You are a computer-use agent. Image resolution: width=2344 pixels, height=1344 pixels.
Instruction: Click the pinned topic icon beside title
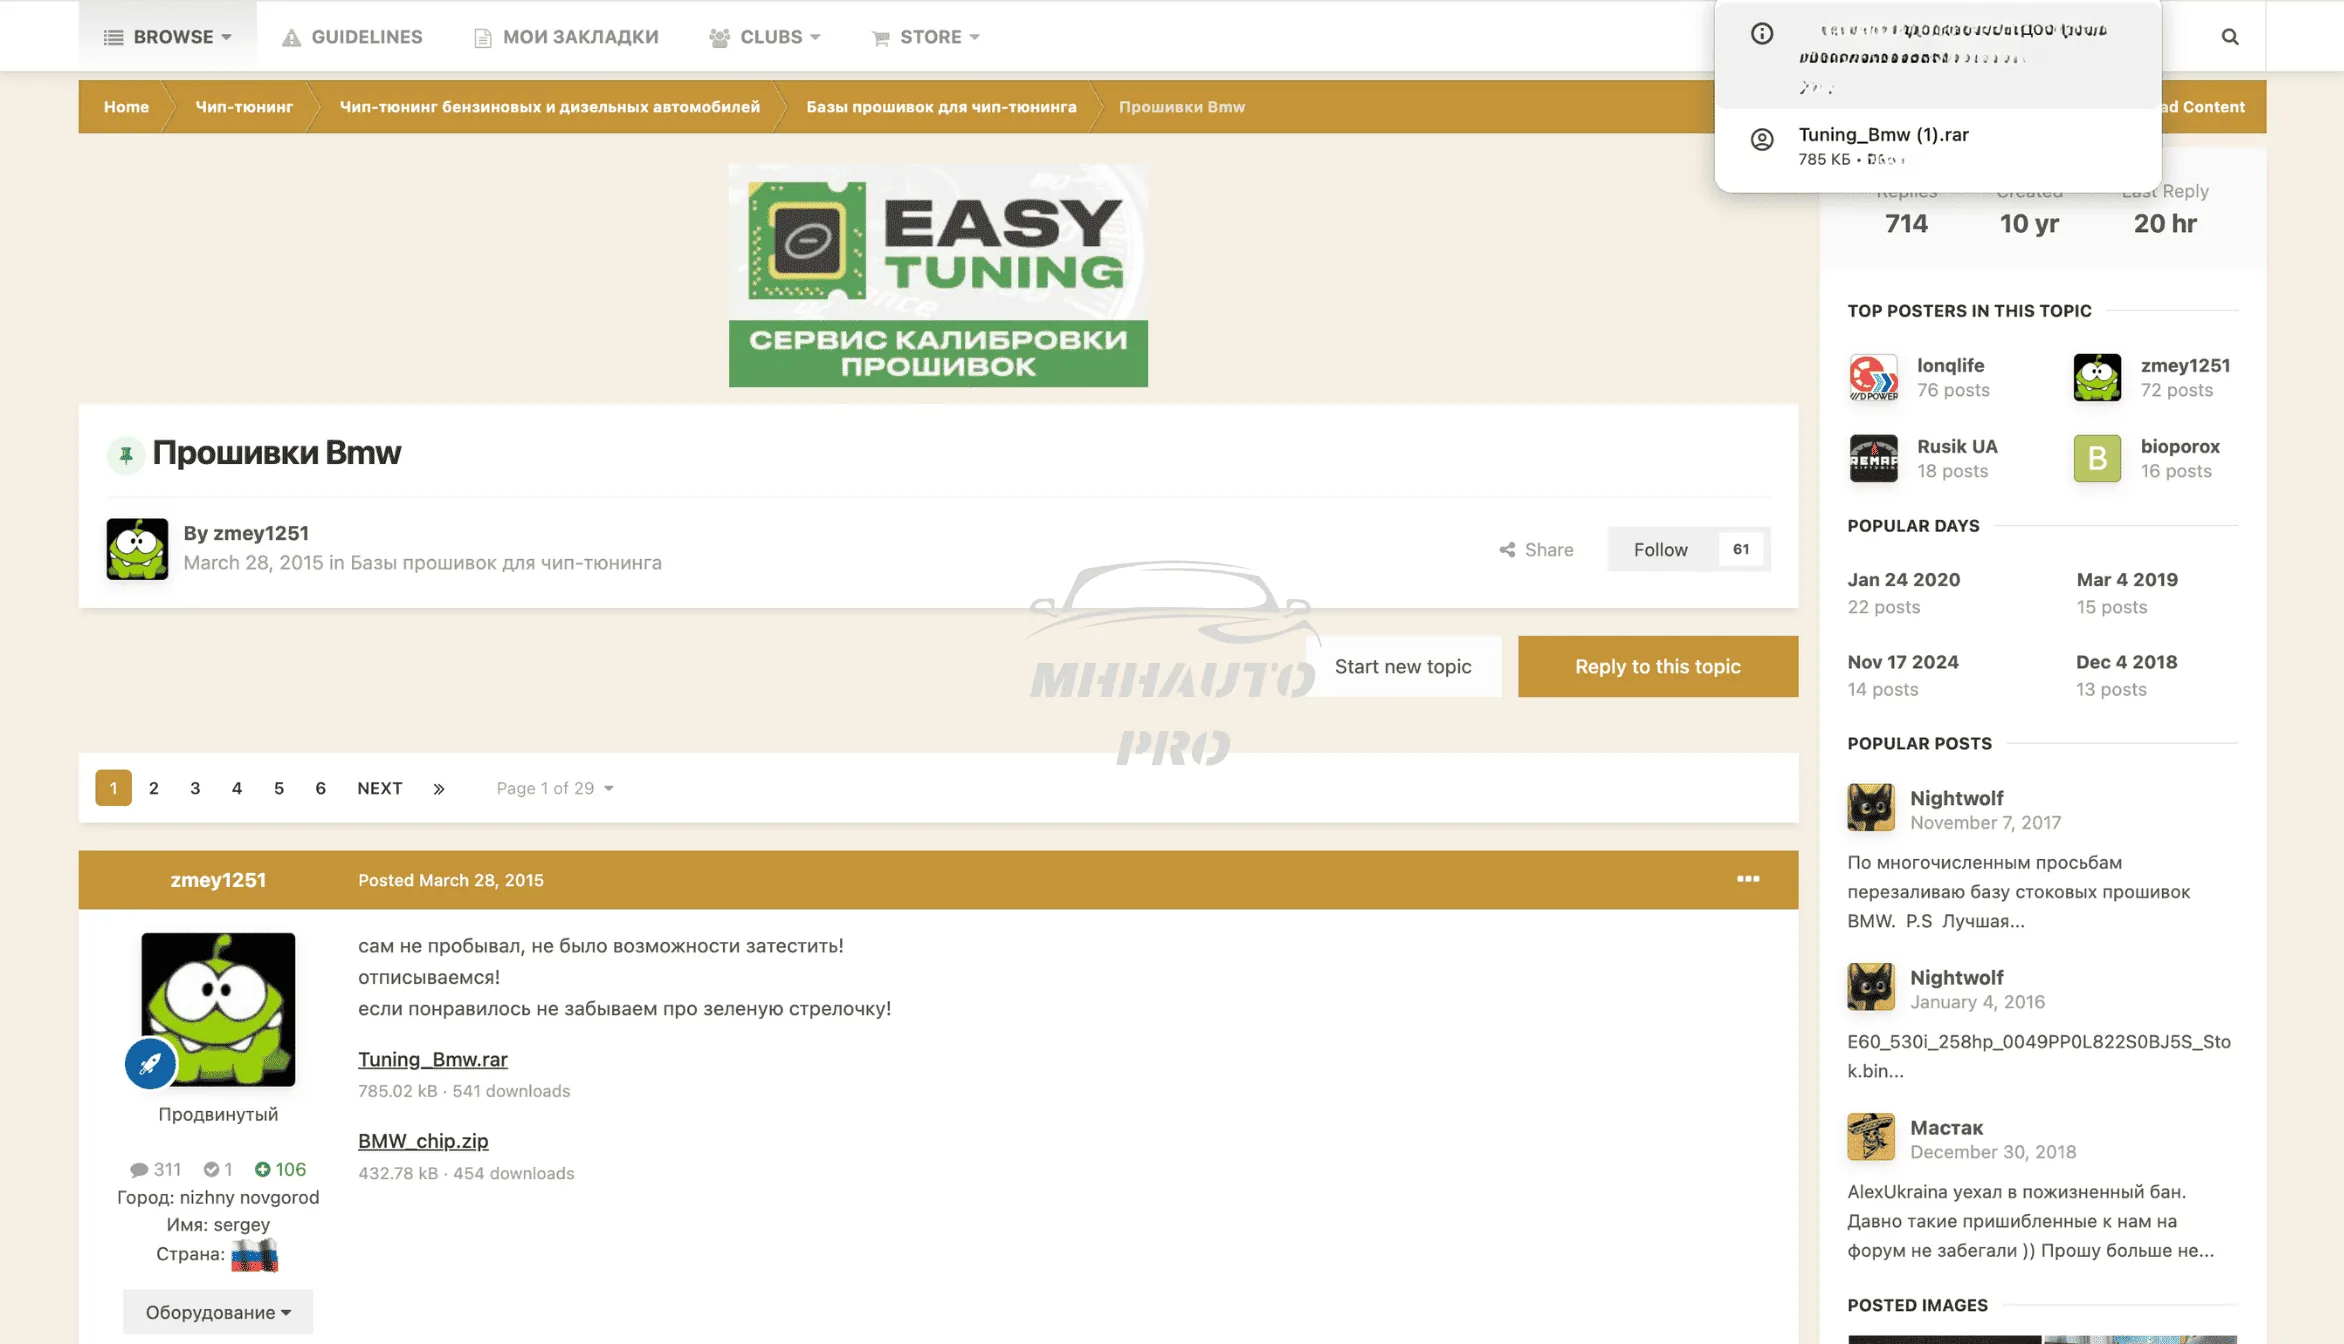[x=126, y=455]
